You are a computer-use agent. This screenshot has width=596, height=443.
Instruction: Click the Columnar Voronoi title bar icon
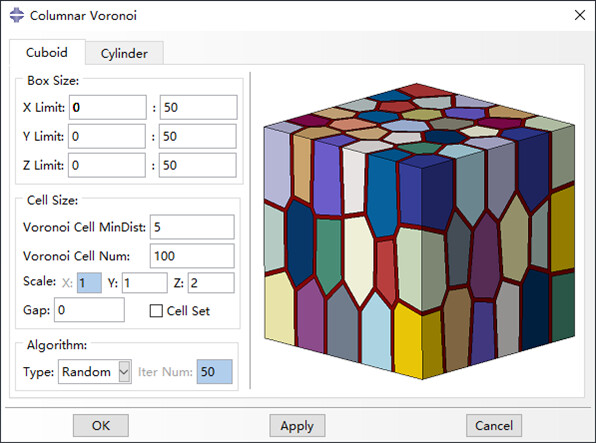coord(16,16)
